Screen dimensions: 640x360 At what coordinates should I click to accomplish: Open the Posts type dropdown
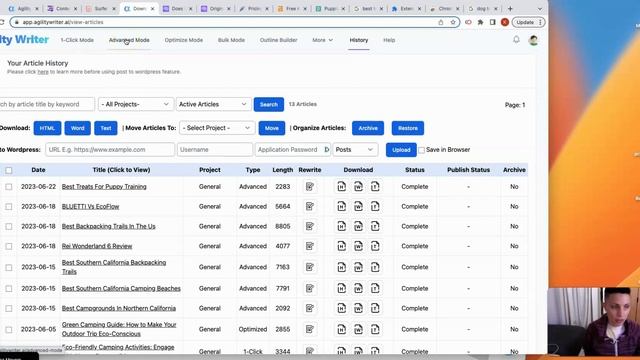tap(355, 149)
